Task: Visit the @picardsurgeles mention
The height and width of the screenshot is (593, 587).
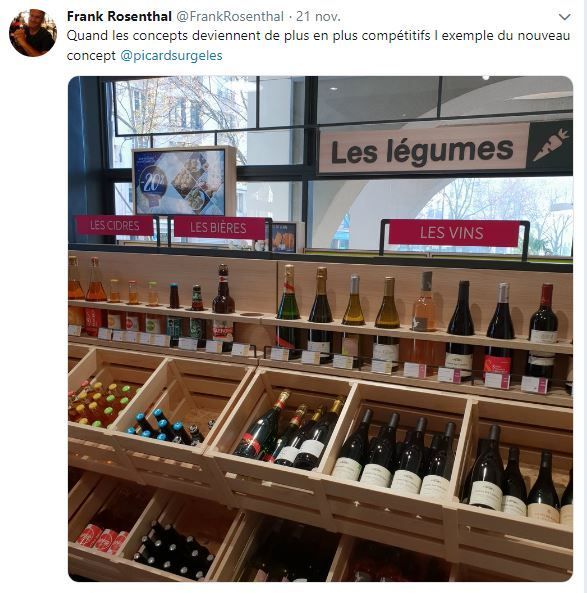Action: (171, 56)
